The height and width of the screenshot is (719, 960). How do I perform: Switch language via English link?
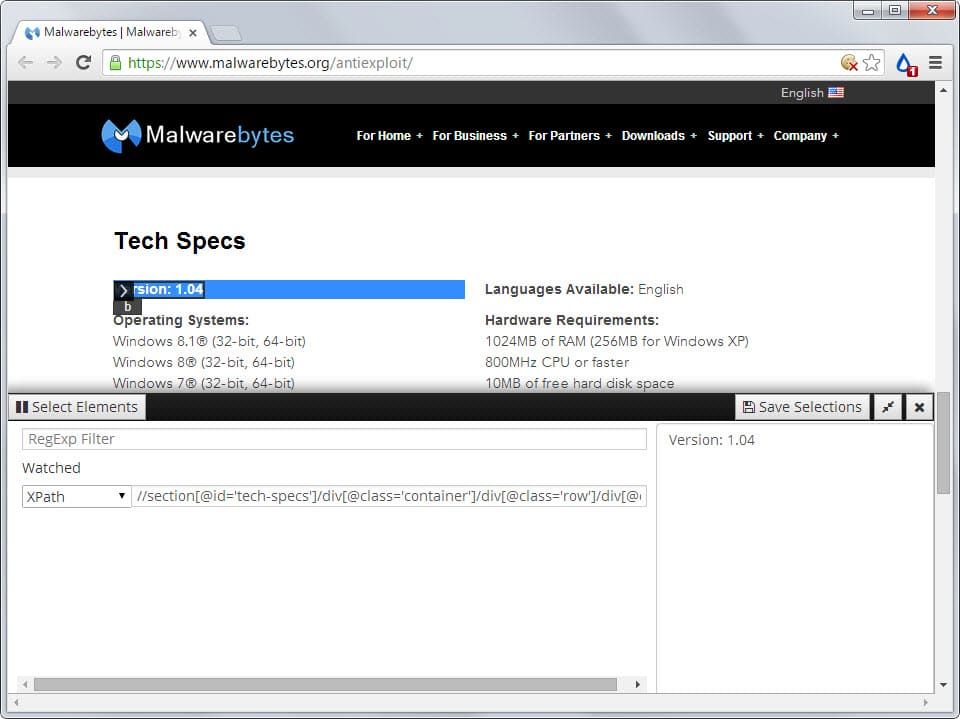(x=811, y=93)
